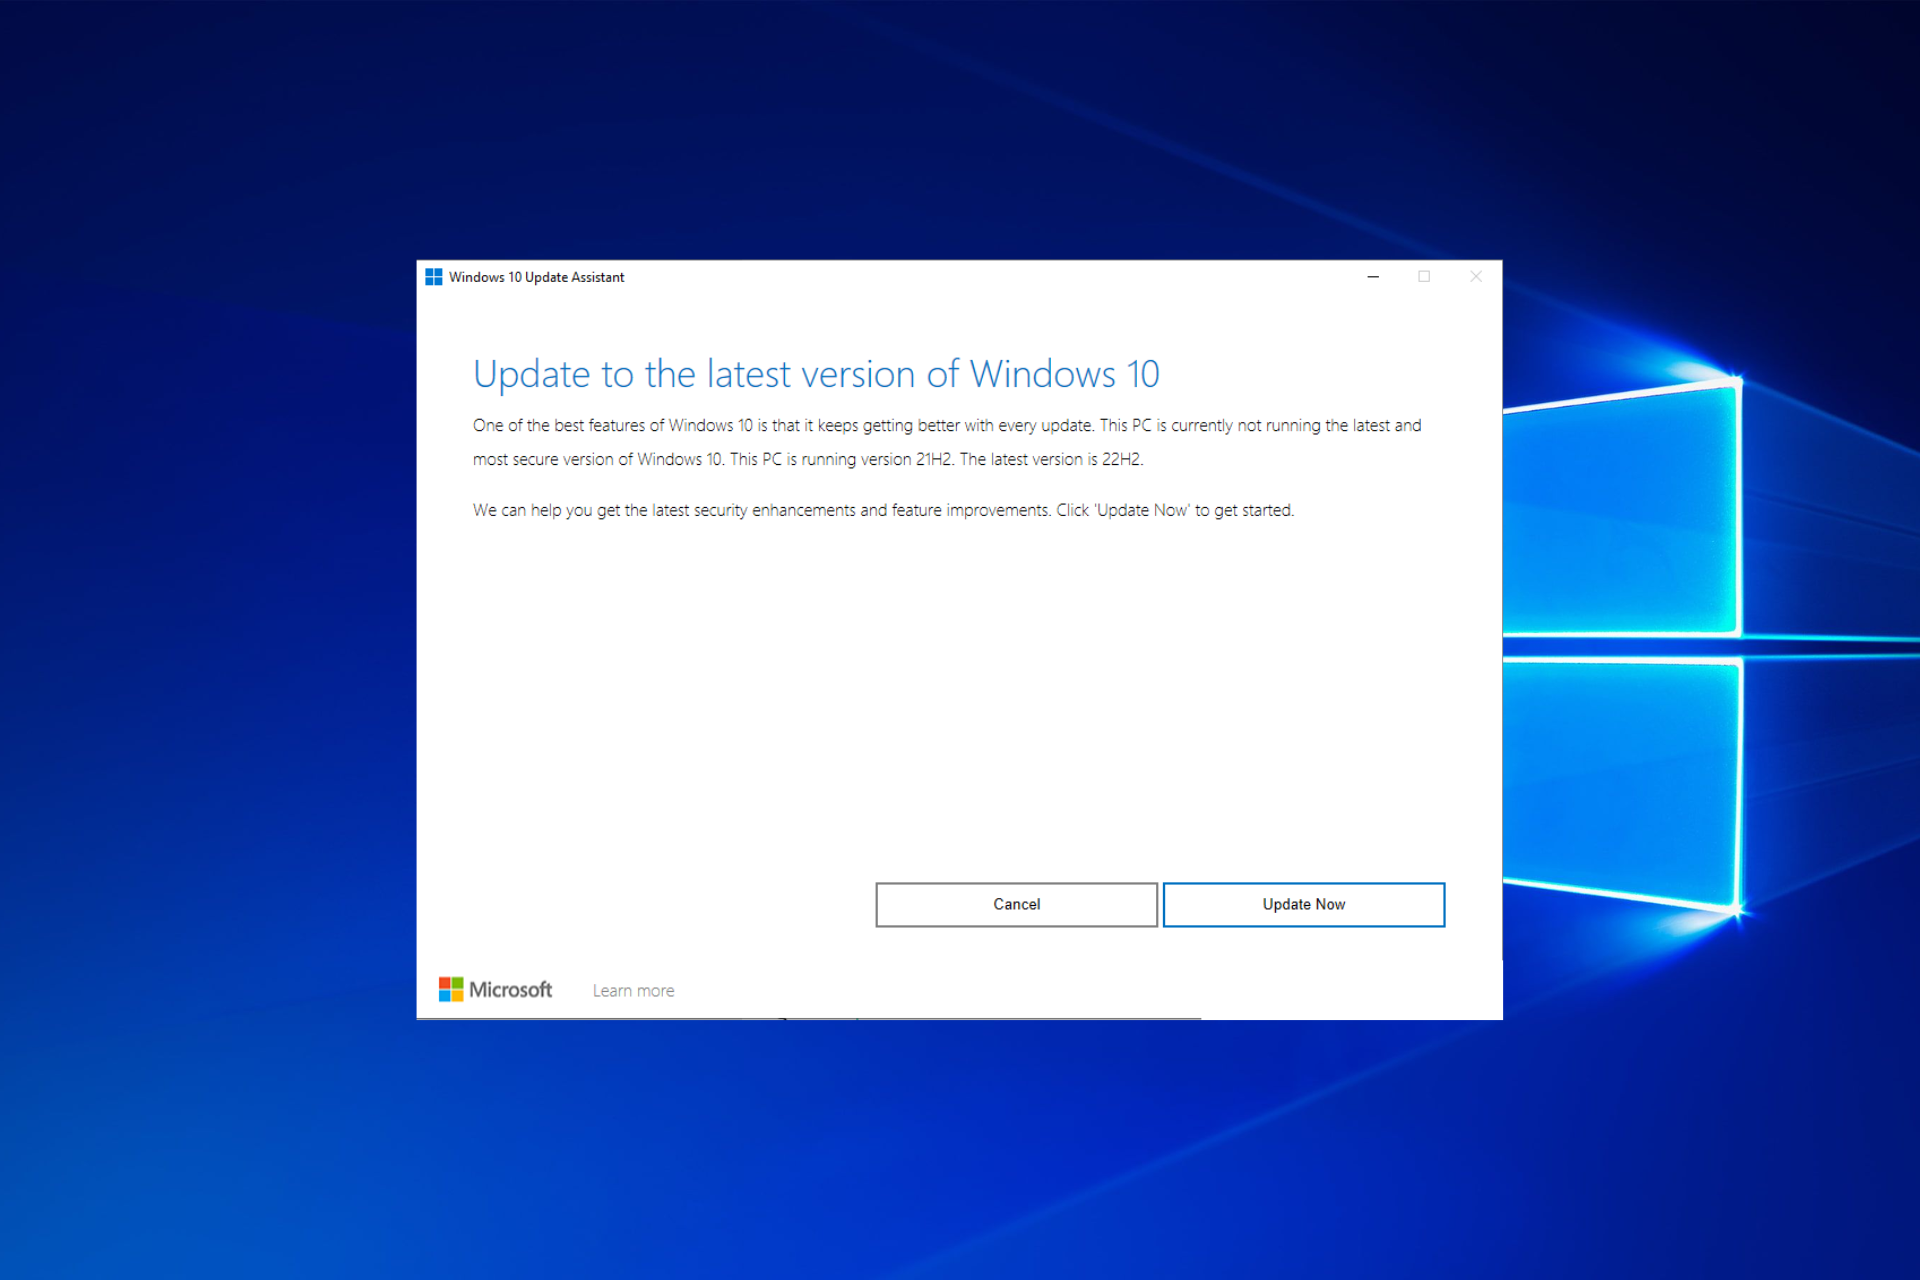Click the close window button

click(x=1476, y=276)
